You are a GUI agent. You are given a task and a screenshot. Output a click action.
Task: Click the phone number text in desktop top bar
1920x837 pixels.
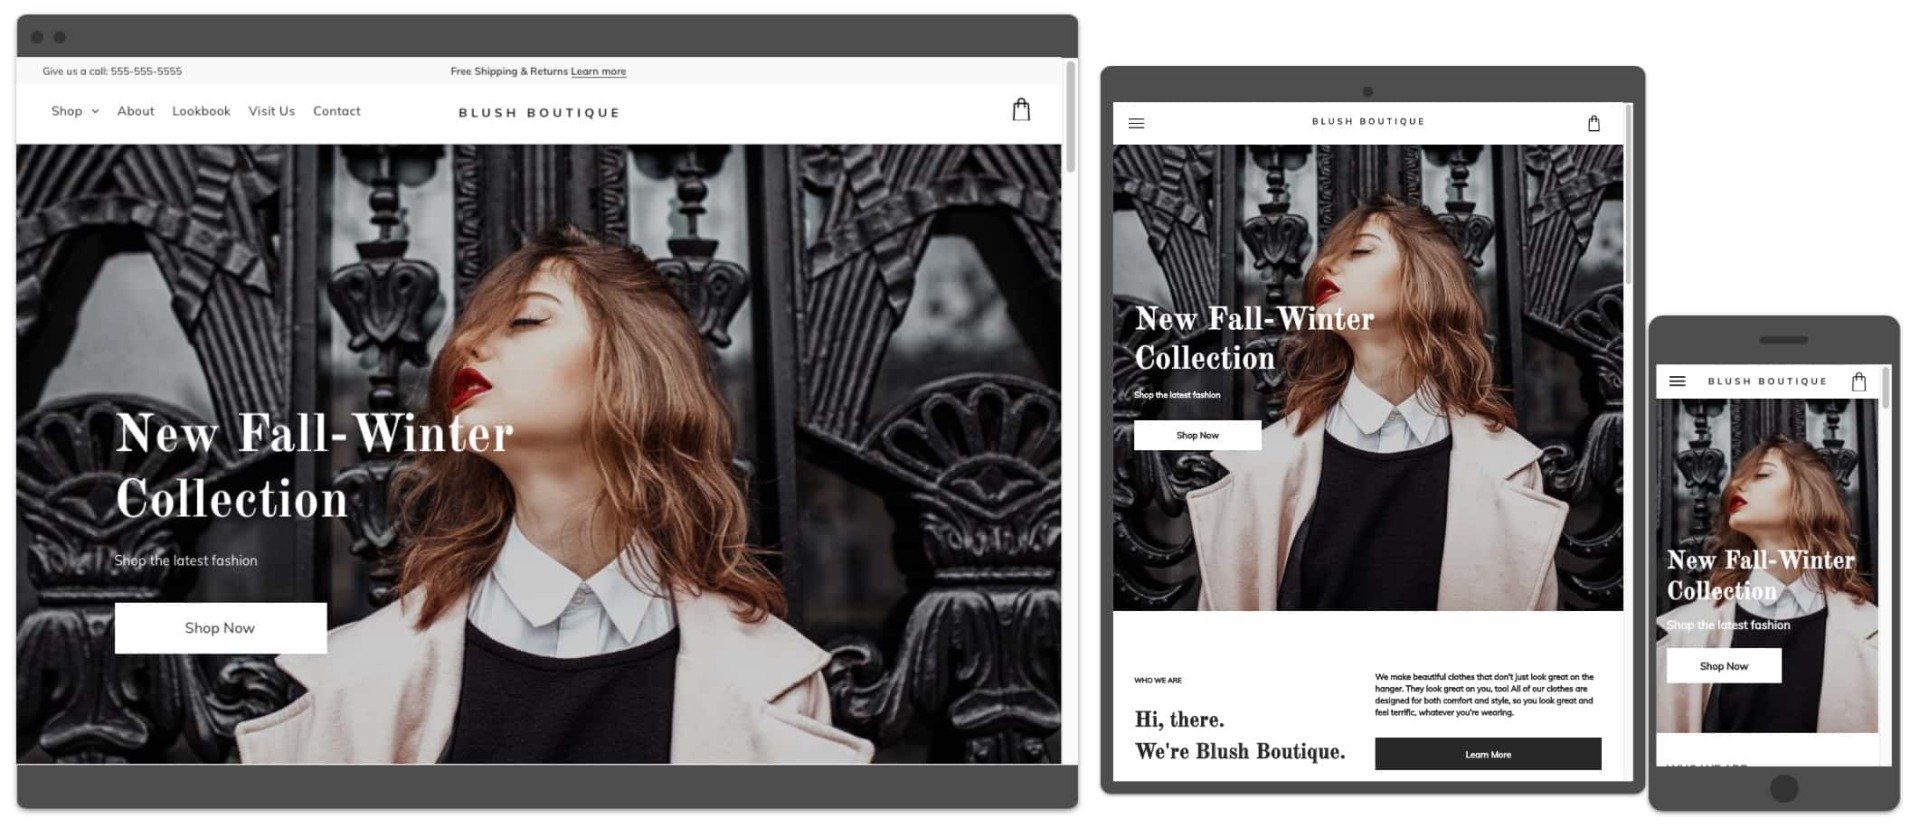(x=146, y=72)
